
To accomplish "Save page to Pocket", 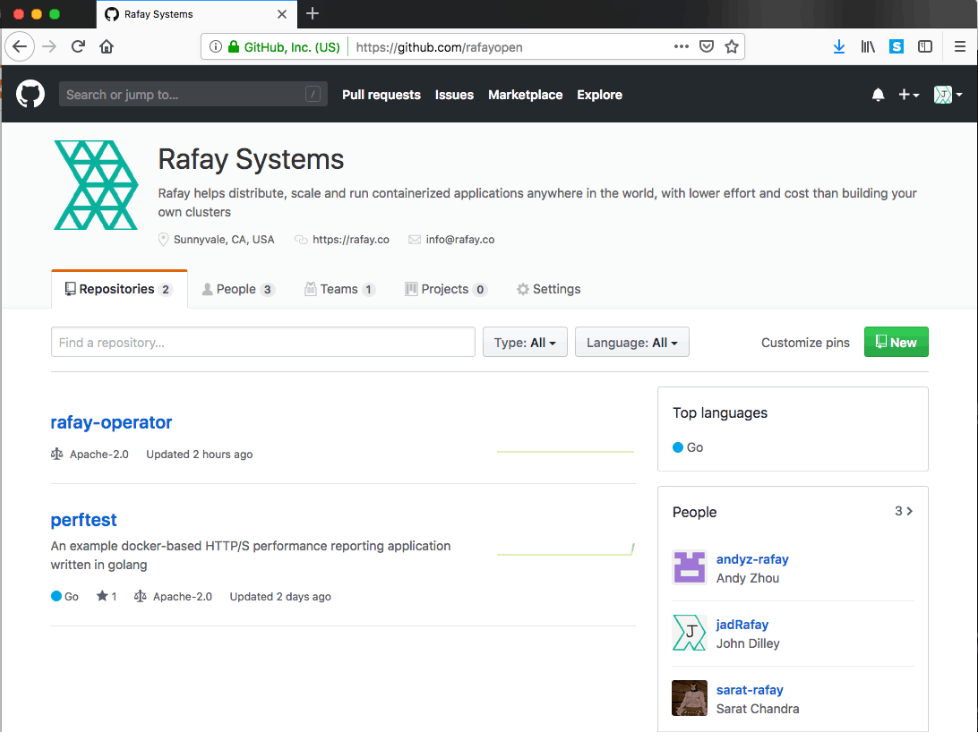I will 706,46.
